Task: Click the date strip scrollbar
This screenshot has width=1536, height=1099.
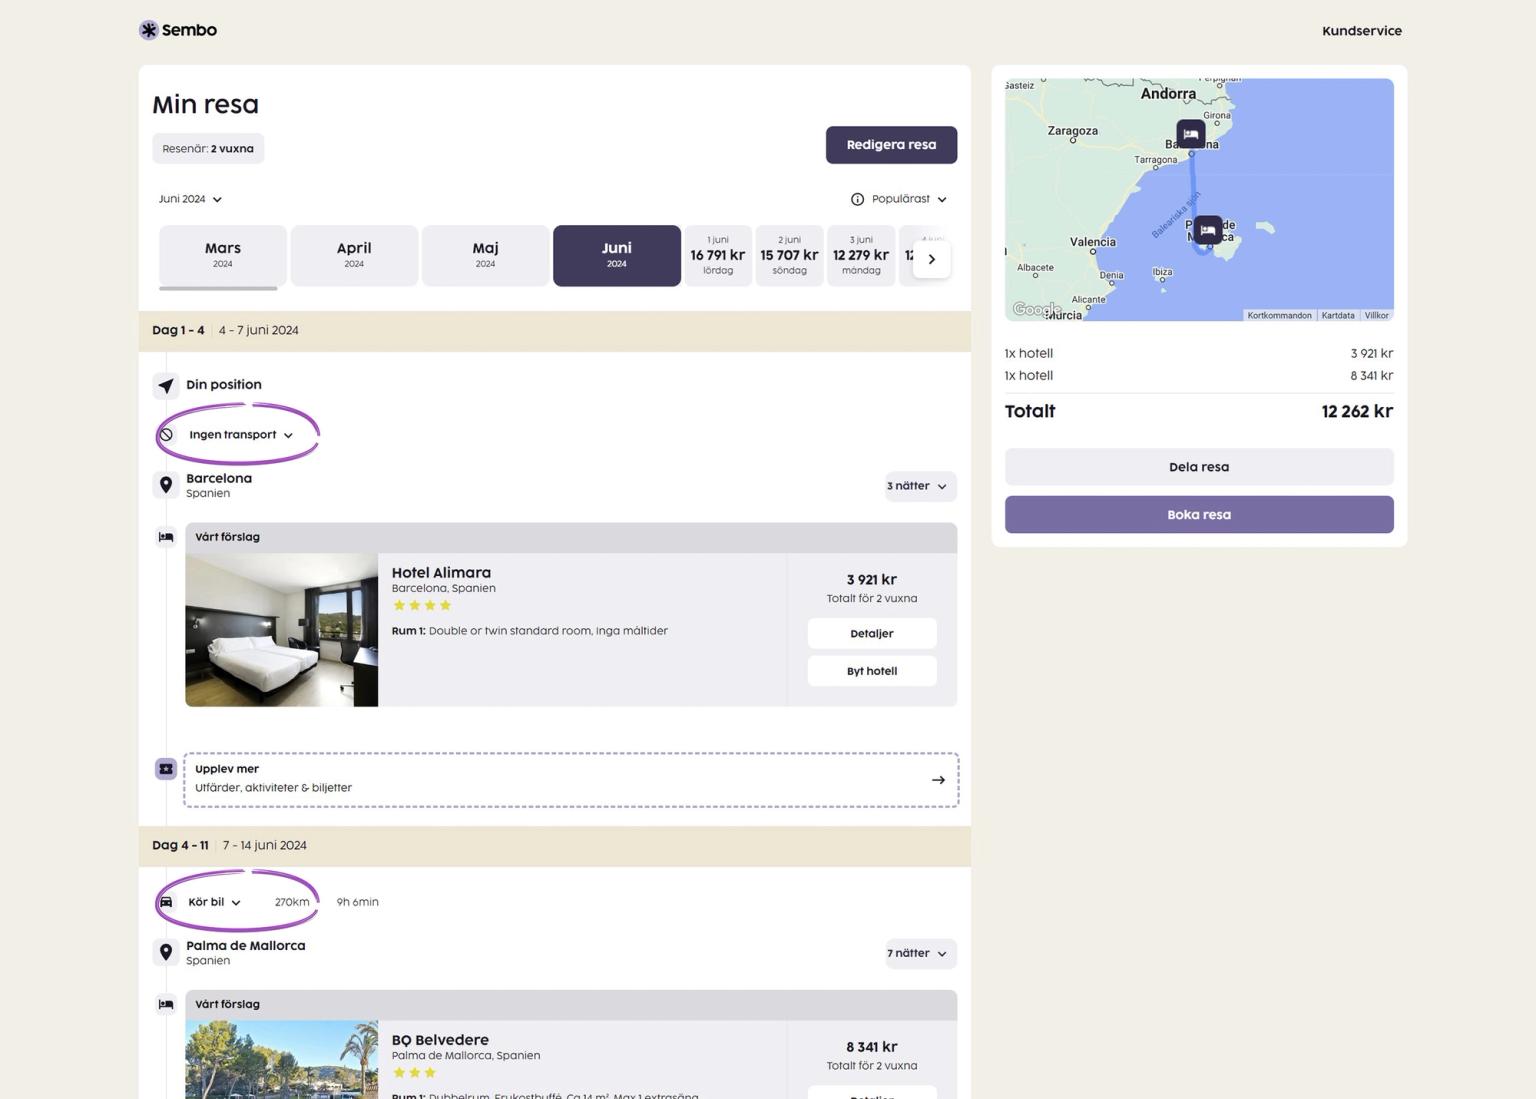Action: [218, 289]
